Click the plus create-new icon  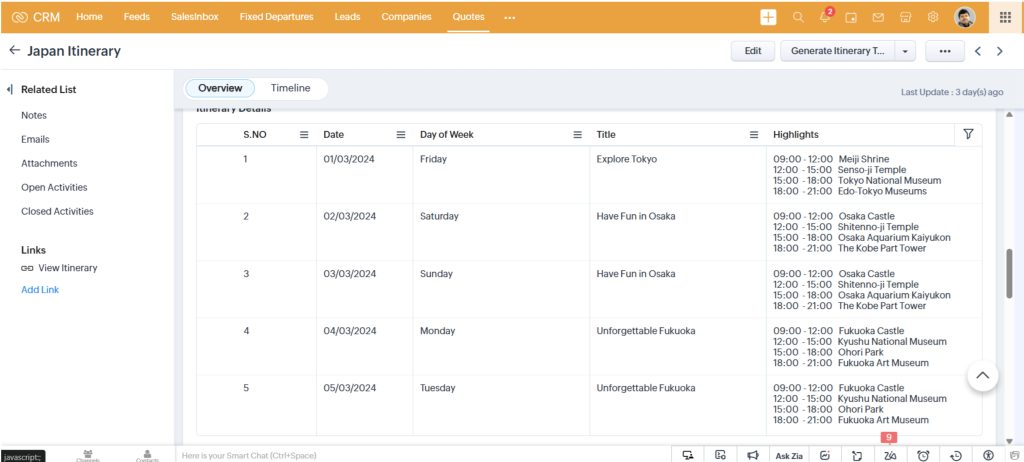click(768, 17)
